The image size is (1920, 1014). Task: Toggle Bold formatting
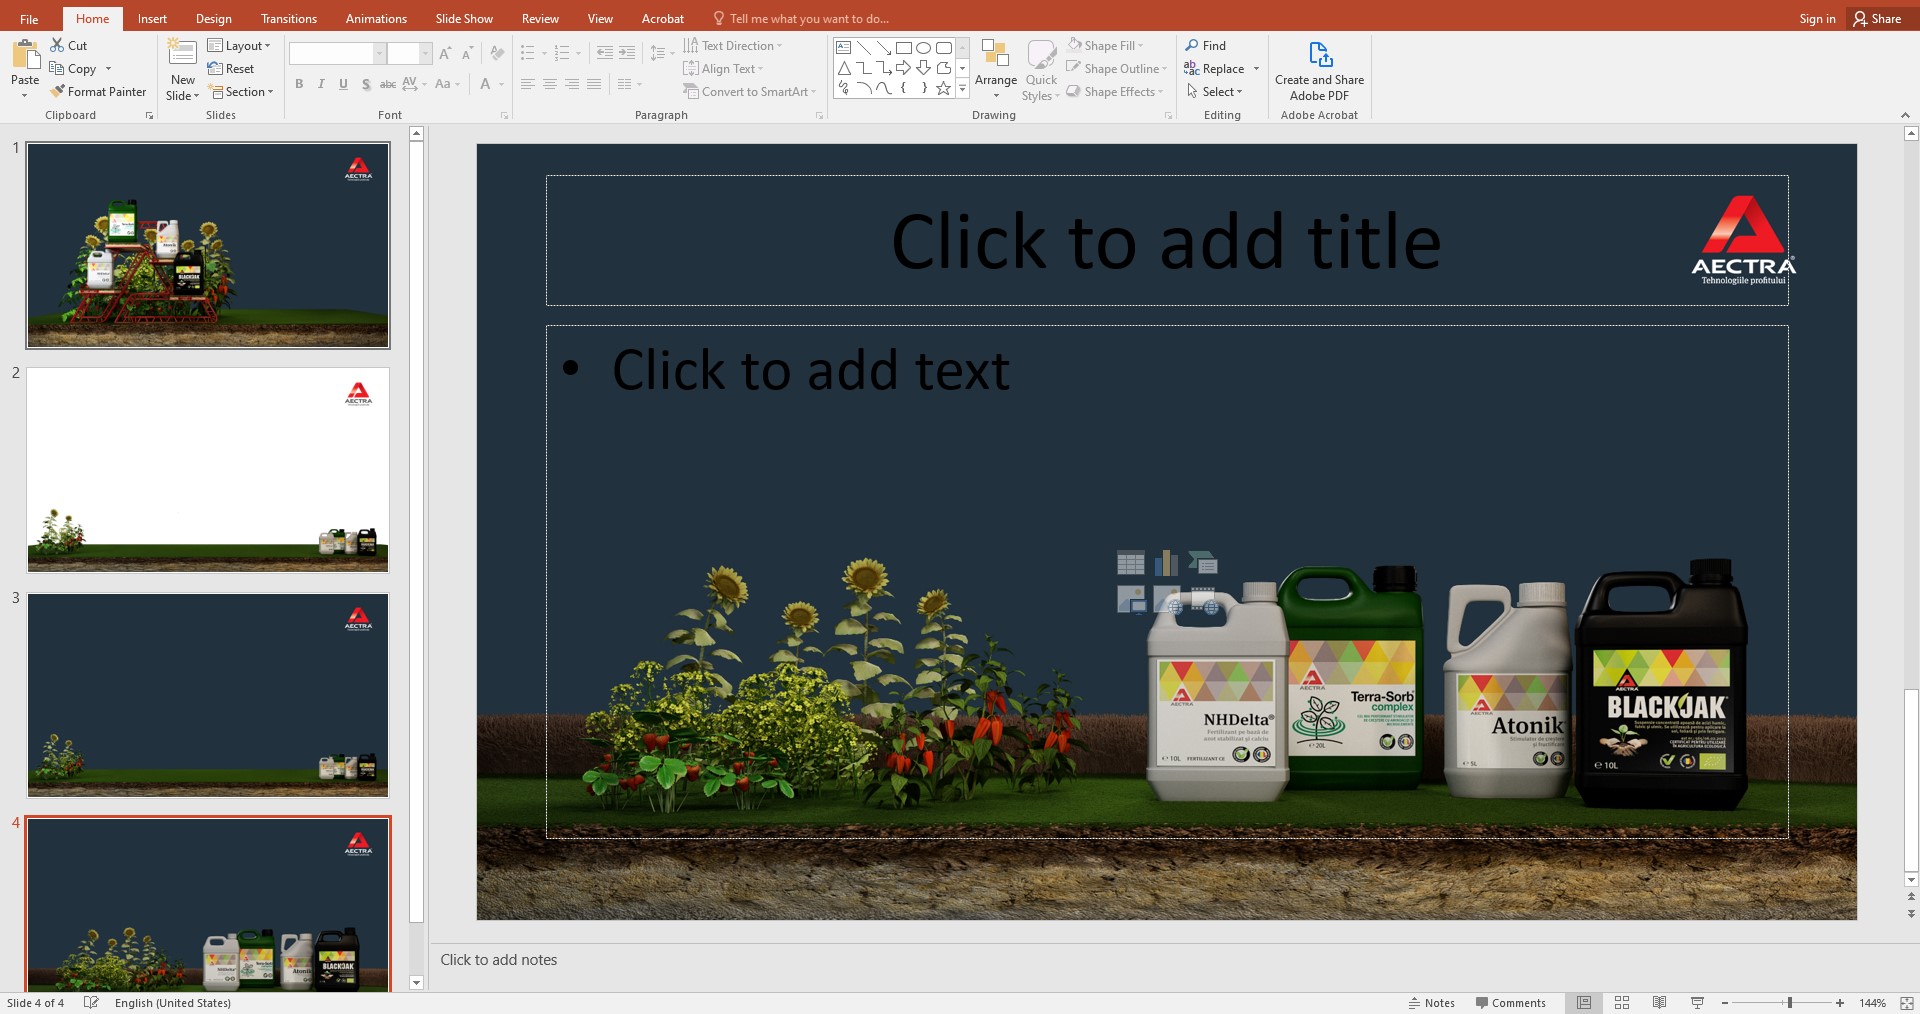pyautogui.click(x=299, y=84)
